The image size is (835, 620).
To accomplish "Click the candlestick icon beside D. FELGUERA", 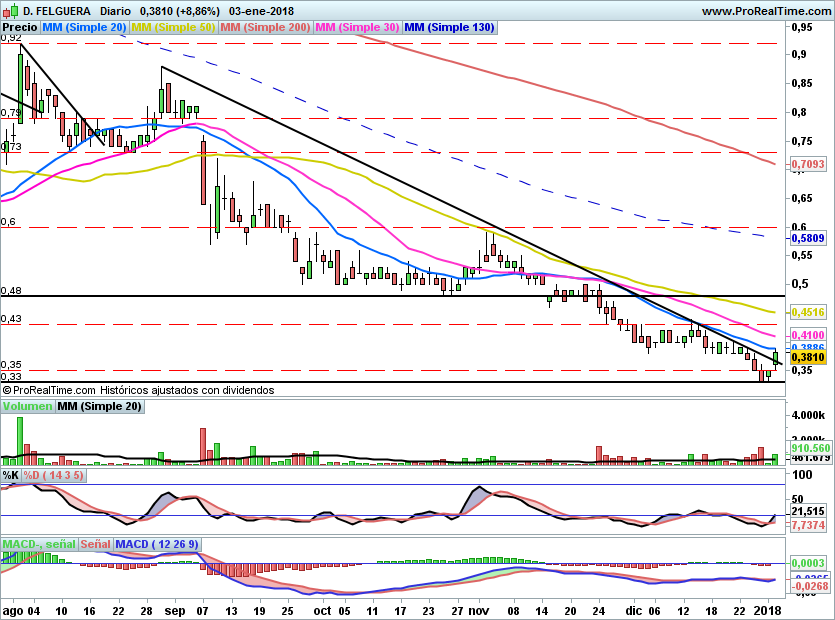I will point(10,10).
